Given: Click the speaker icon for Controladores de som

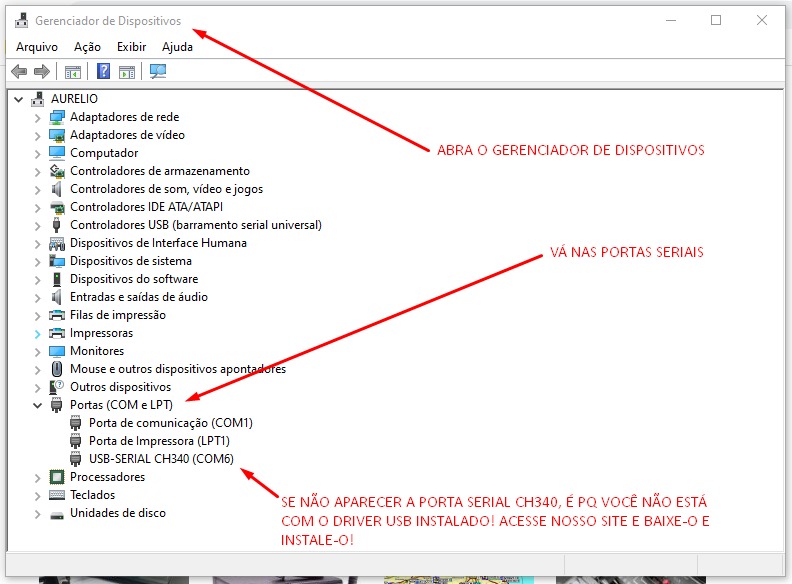Looking at the screenshot, I should tap(57, 189).
